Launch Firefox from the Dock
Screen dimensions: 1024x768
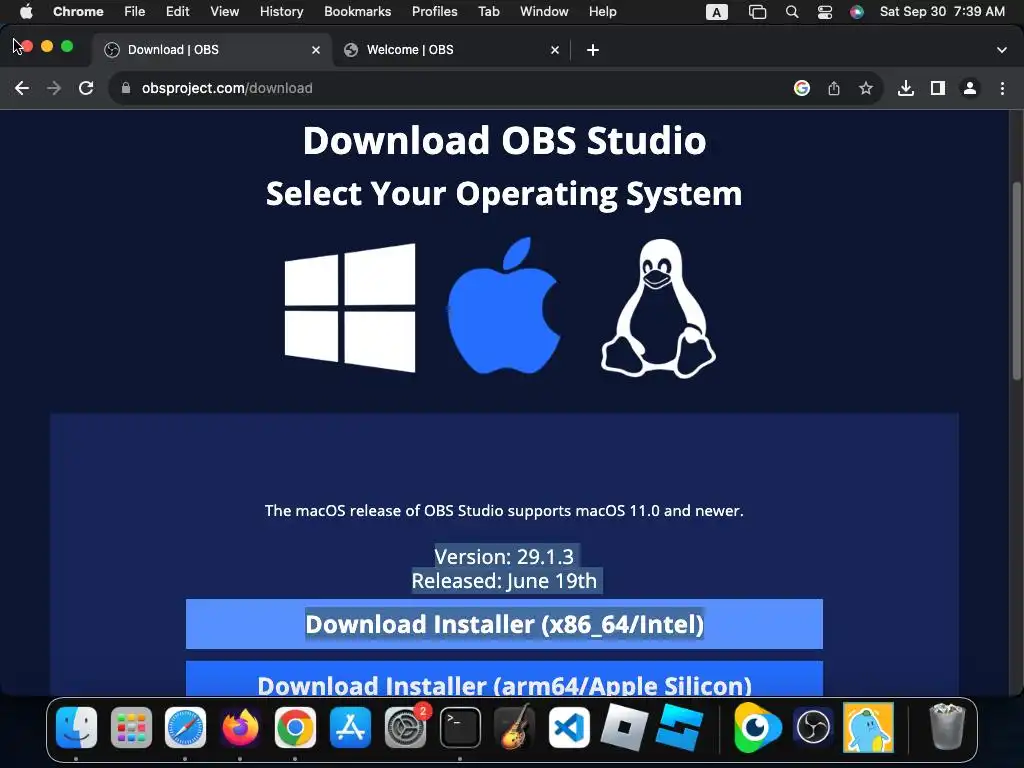pos(240,728)
